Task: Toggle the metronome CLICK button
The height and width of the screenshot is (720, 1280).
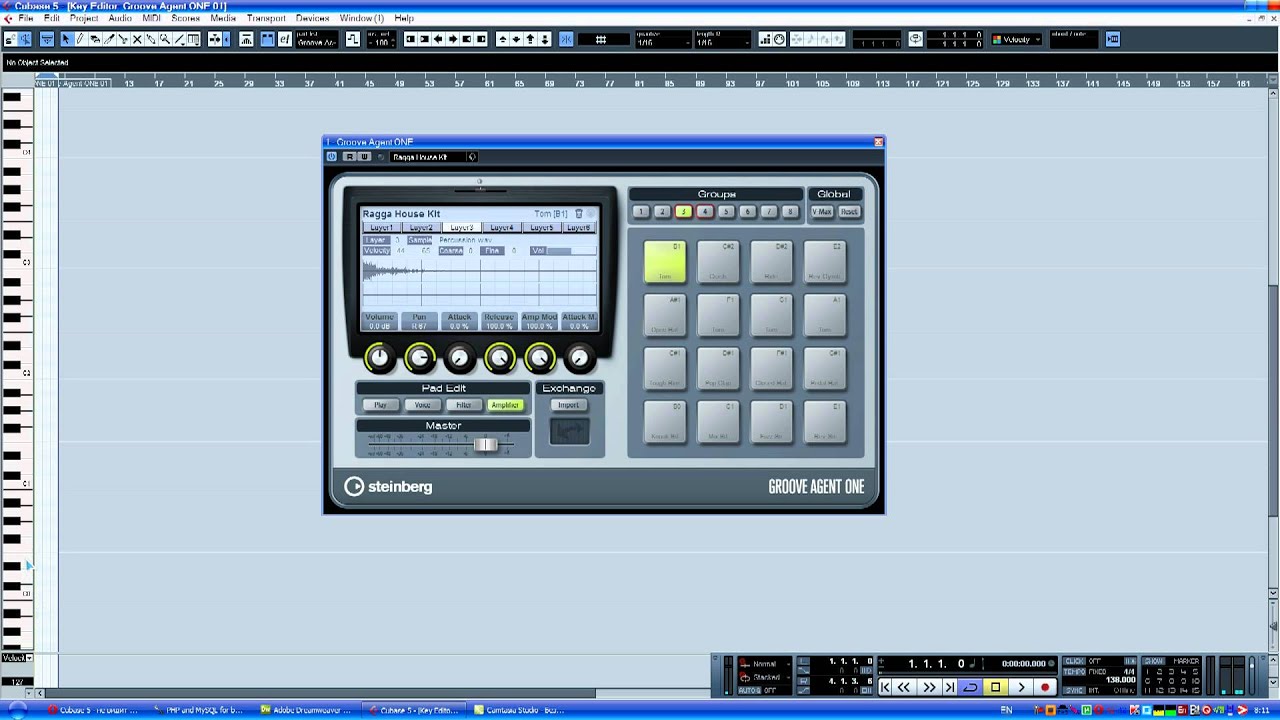Action: click(x=1074, y=661)
